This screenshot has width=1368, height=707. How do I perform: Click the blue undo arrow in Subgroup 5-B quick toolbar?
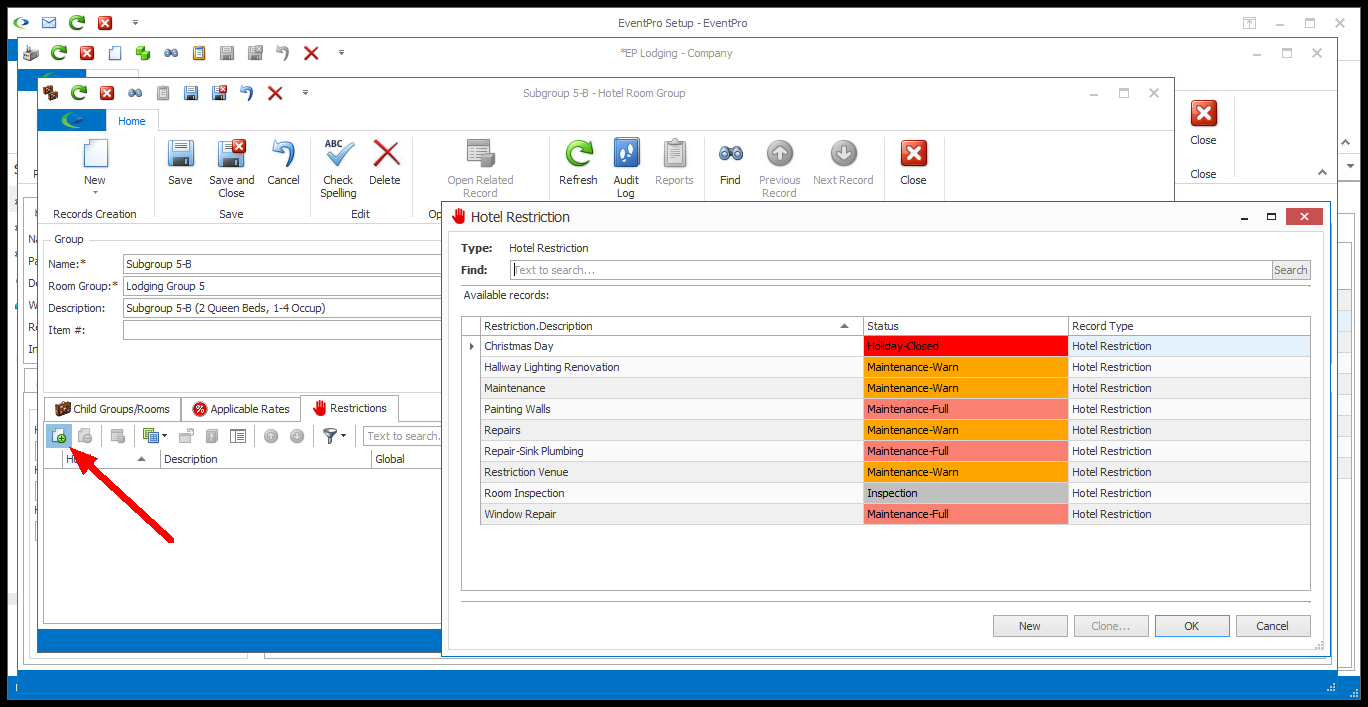point(246,93)
